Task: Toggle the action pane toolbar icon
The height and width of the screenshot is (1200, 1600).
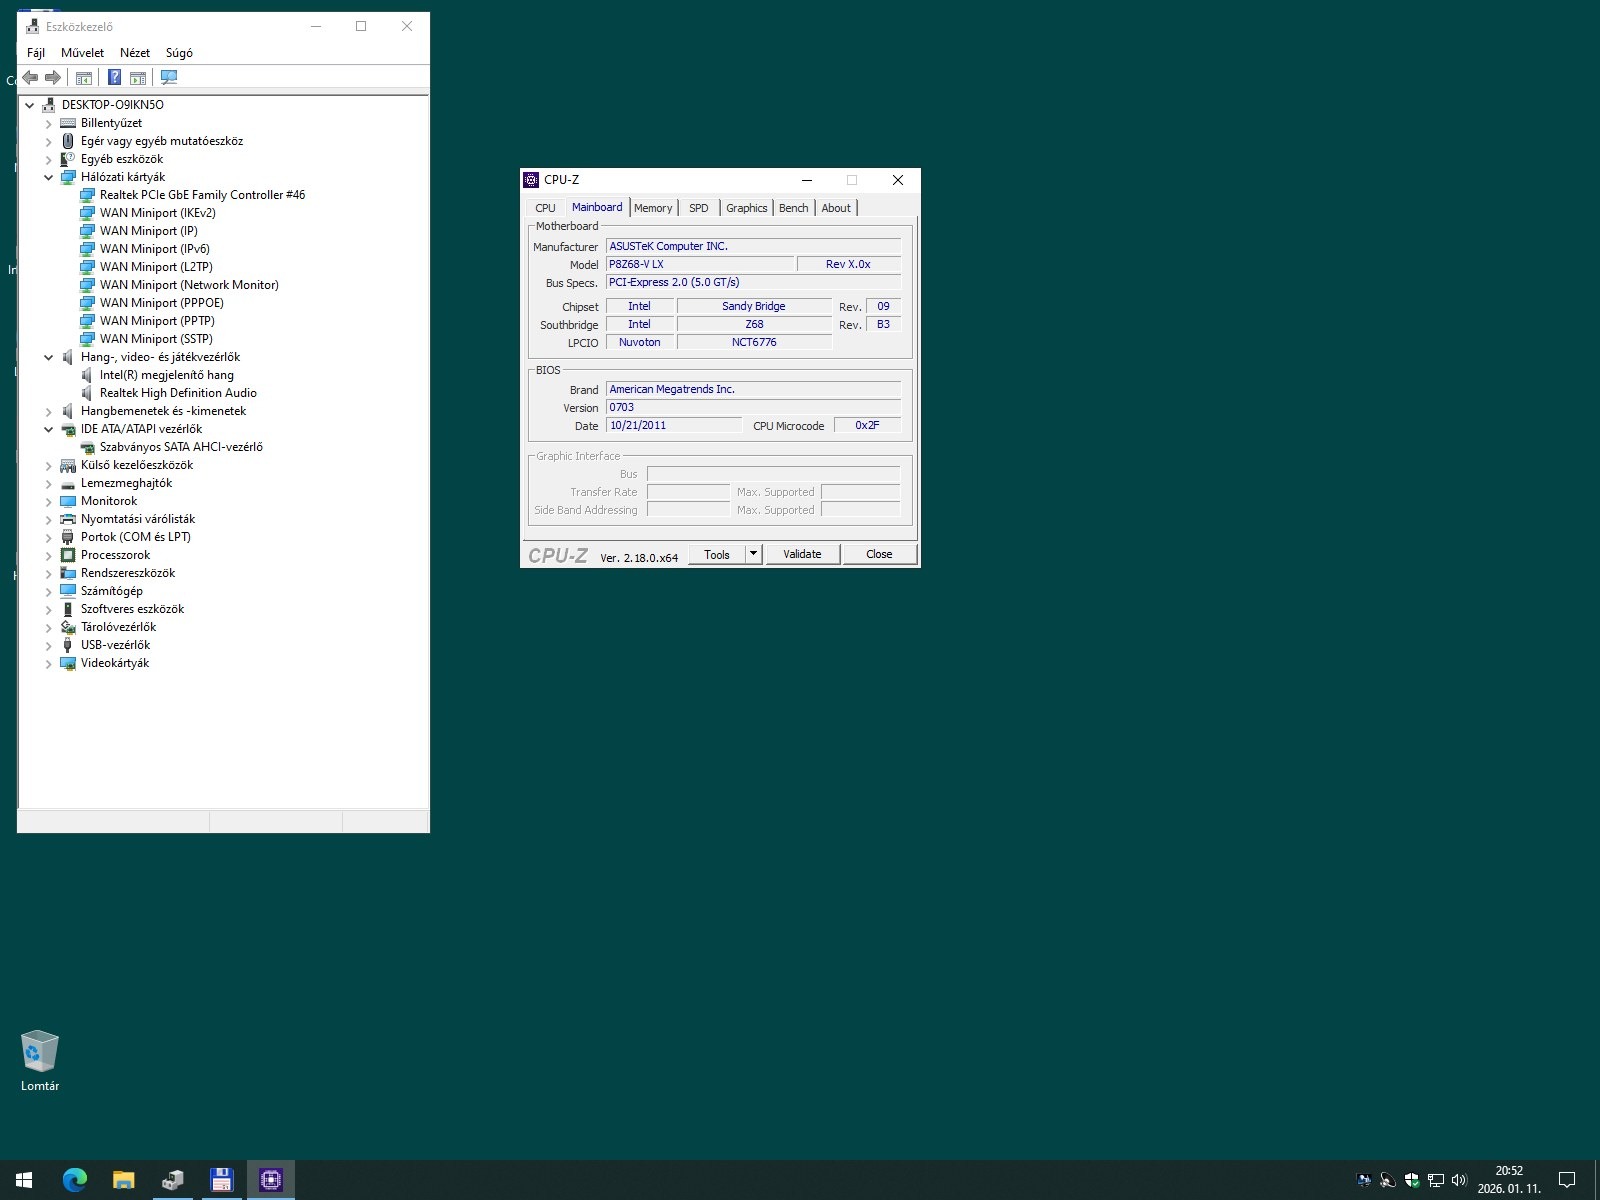Action: 138,77
